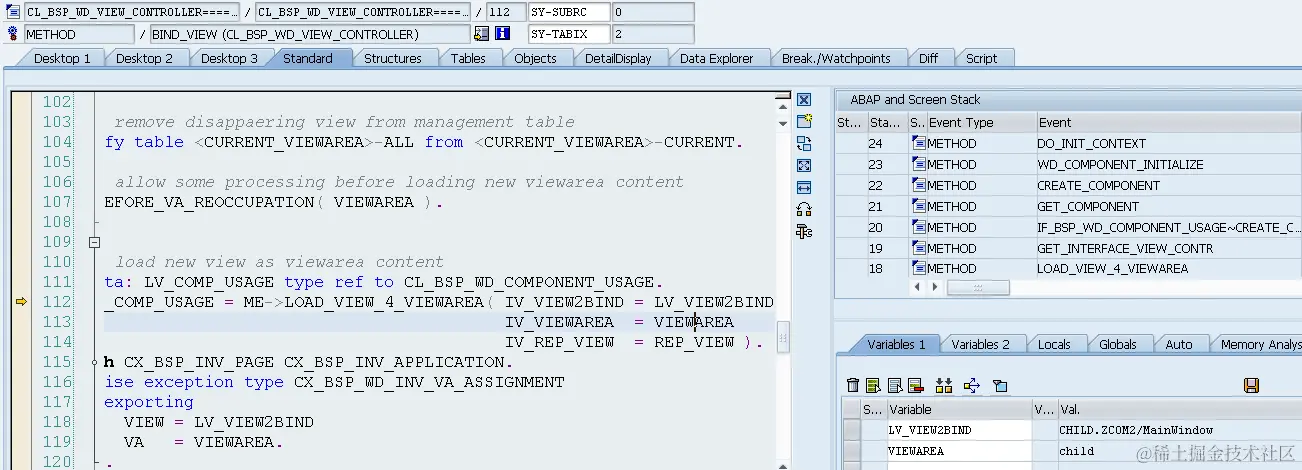Screen dimensions: 1302x470
Task: Click the save floppy disk icon in Variables
Action: click(1251, 385)
